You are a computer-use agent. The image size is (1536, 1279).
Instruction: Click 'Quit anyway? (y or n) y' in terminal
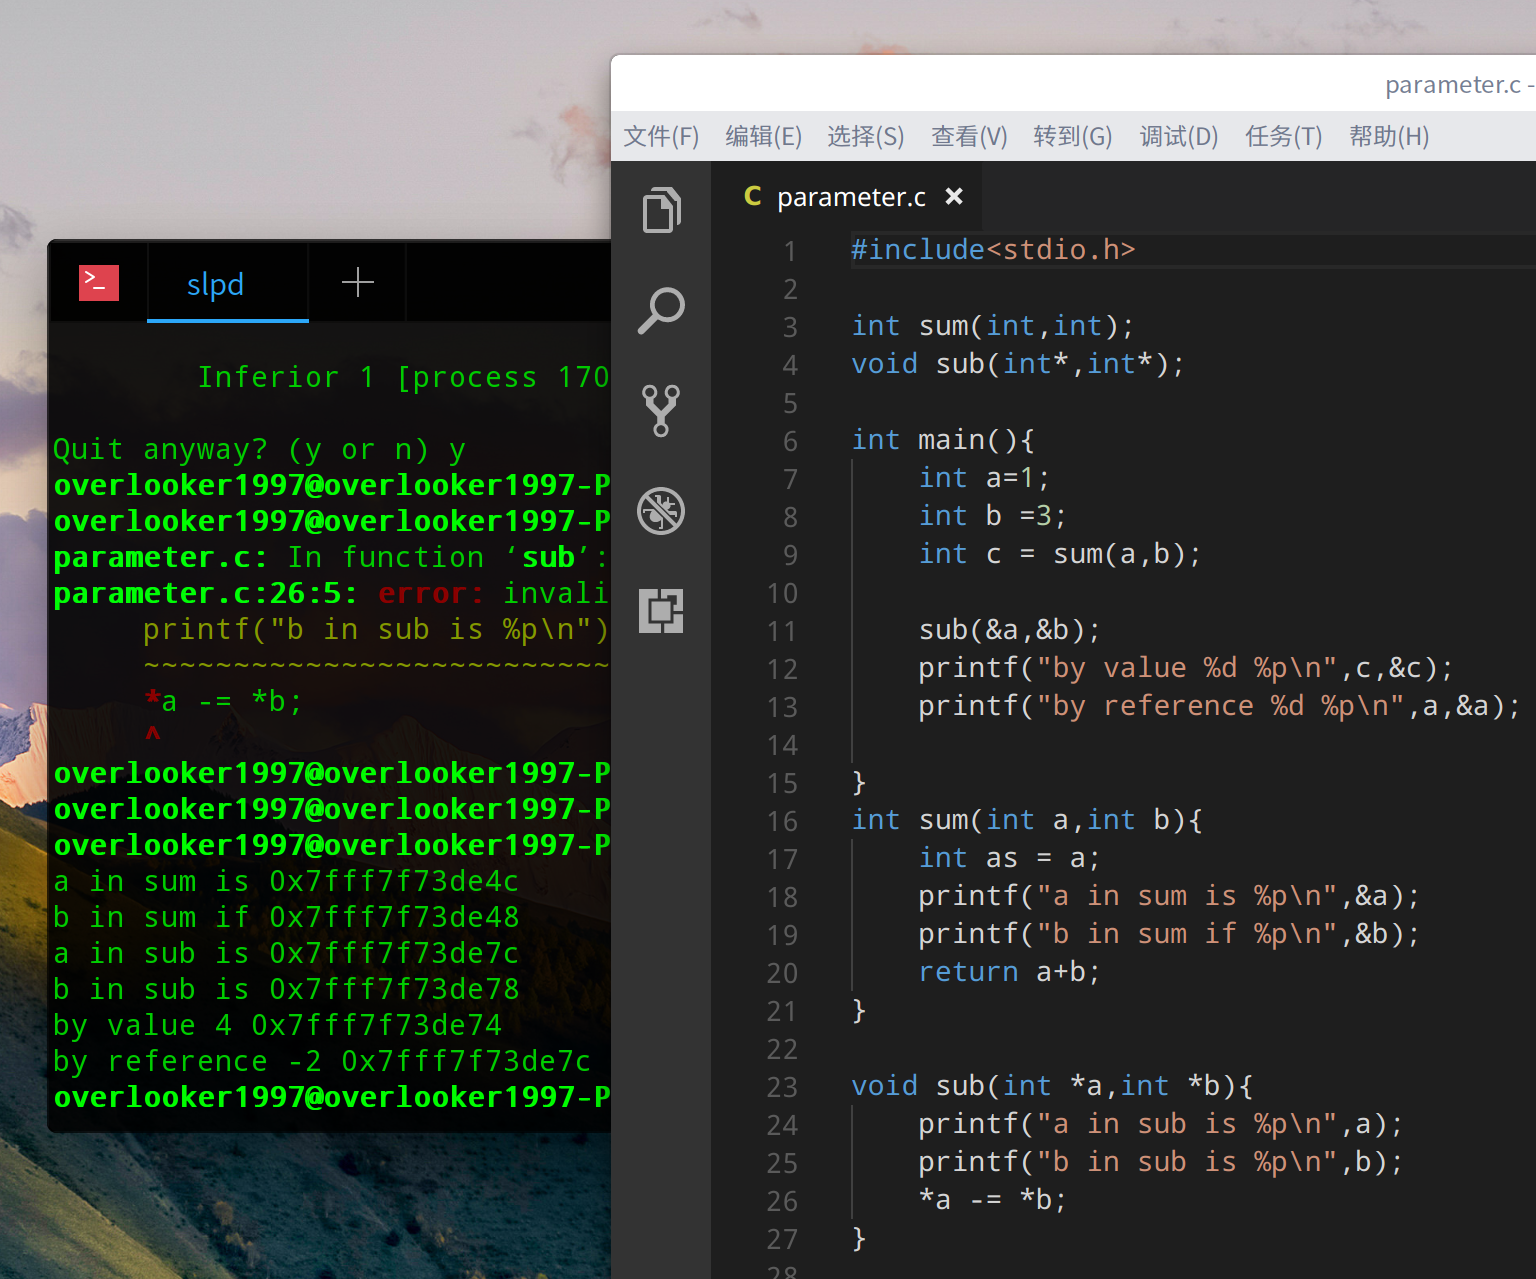click(260, 450)
